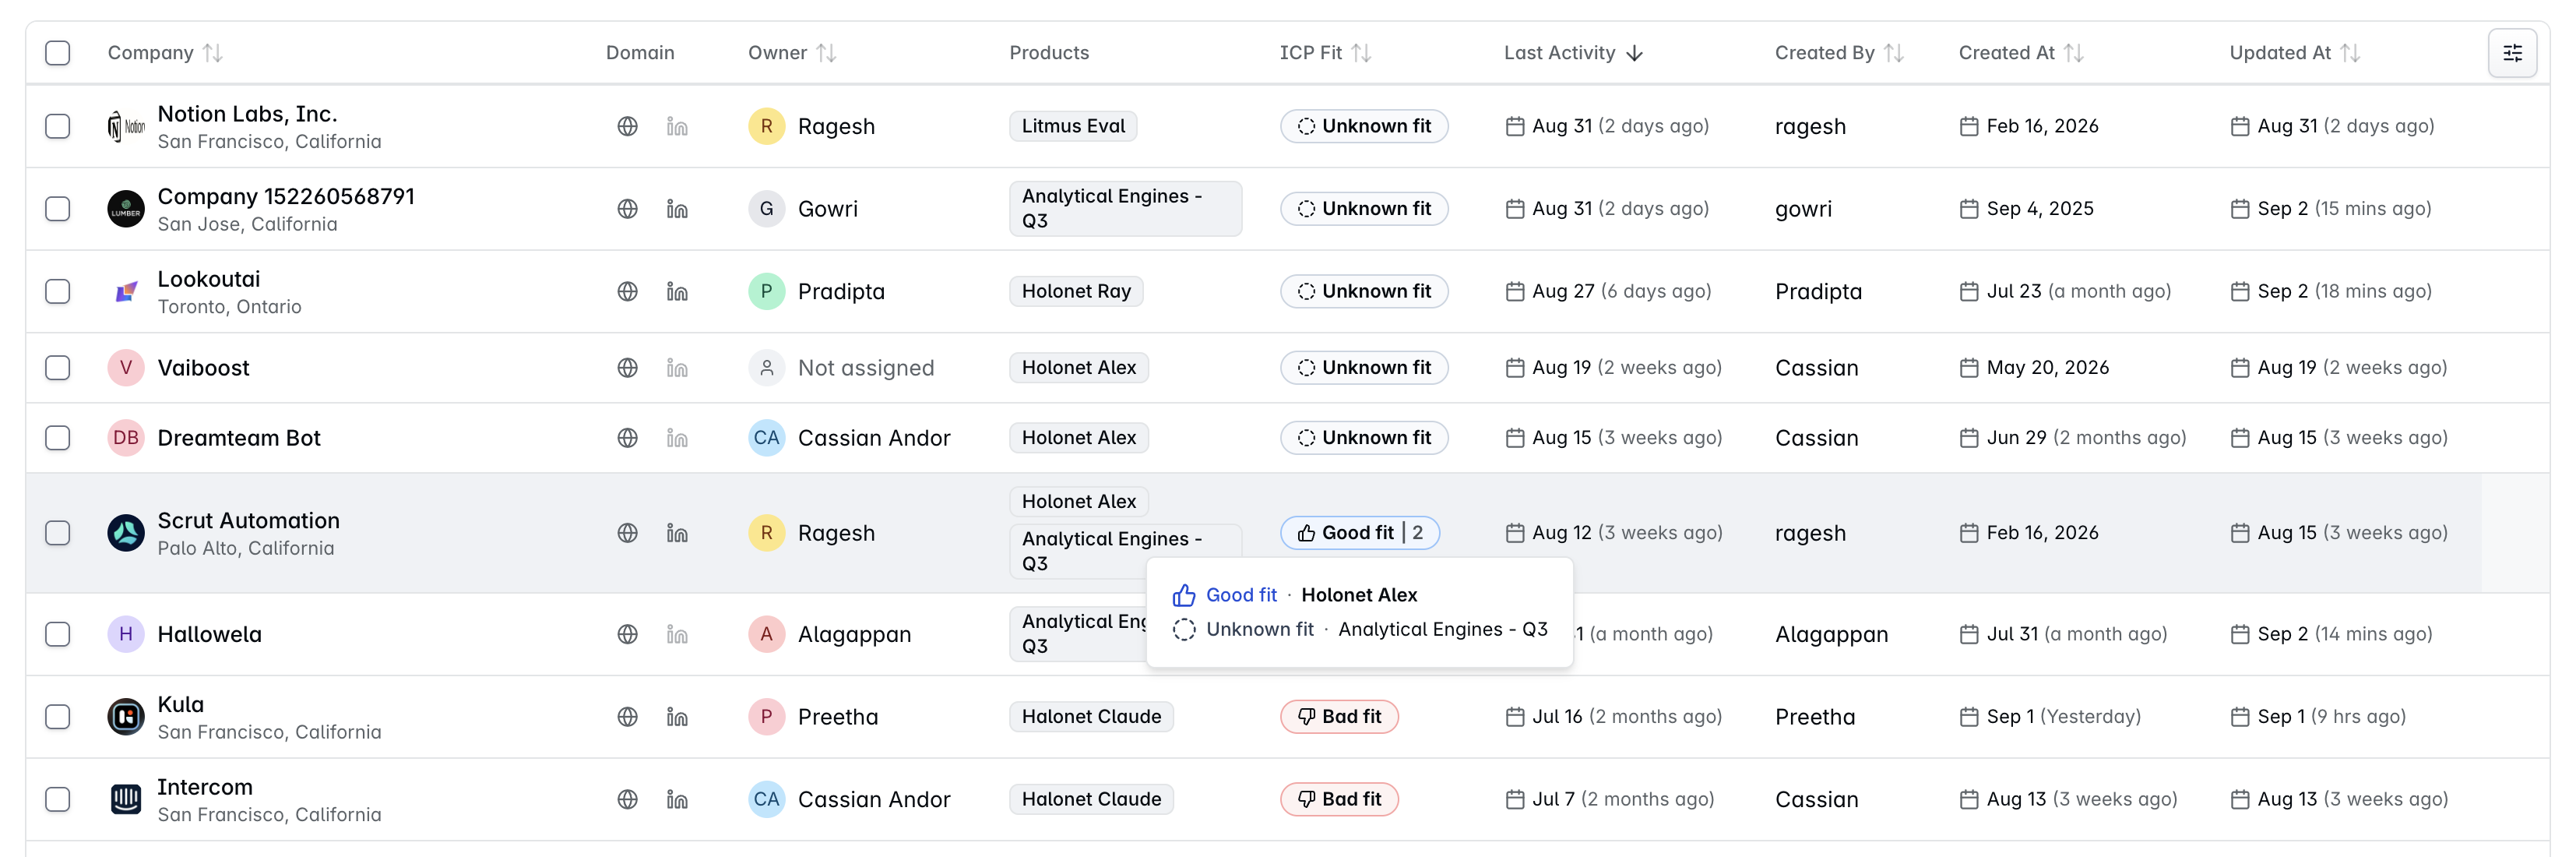This screenshot has height=857, width=2576.
Task: Tick the Vaiboost row checkbox
Action: (x=58, y=368)
